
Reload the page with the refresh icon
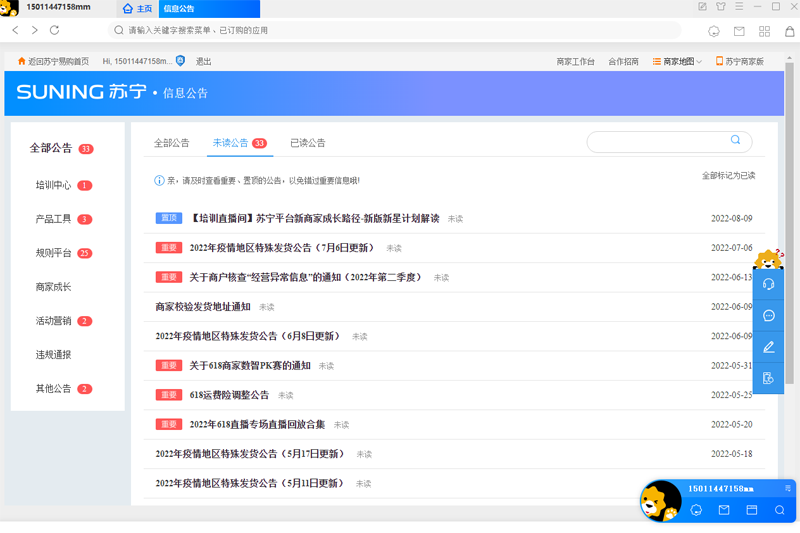click(x=55, y=30)
